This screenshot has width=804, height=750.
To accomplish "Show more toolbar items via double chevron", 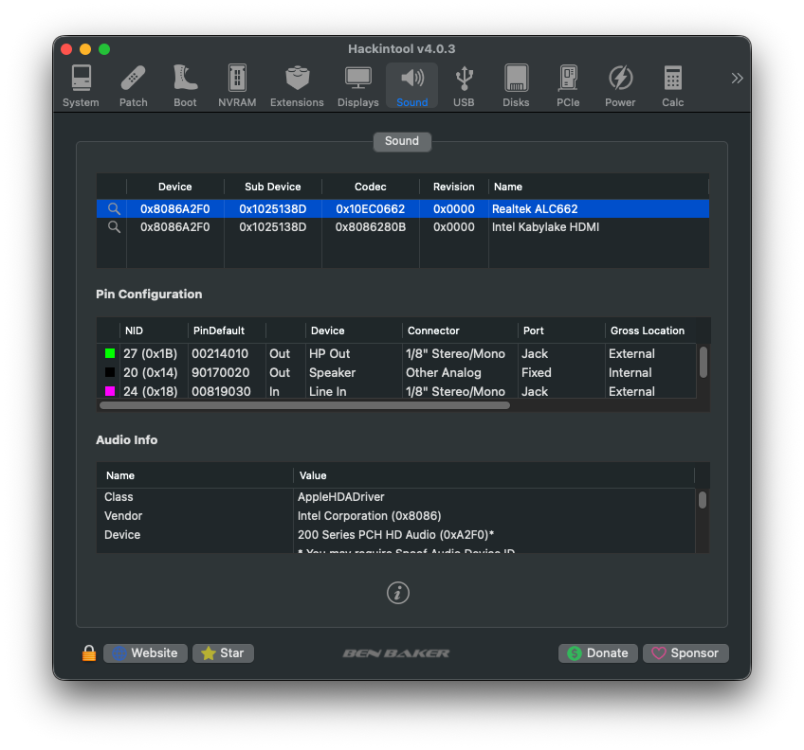I will point(737,78).
